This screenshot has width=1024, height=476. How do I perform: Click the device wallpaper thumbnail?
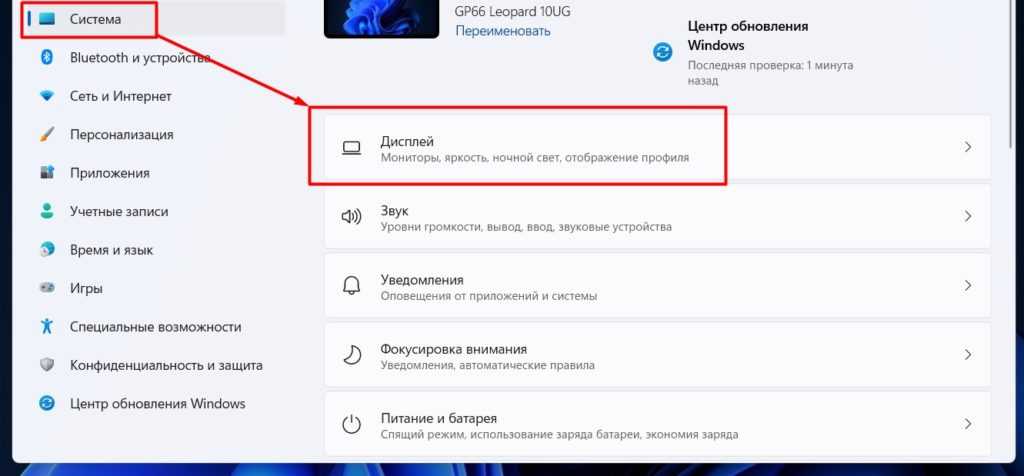pyautogui.click(x=381, y=18)
